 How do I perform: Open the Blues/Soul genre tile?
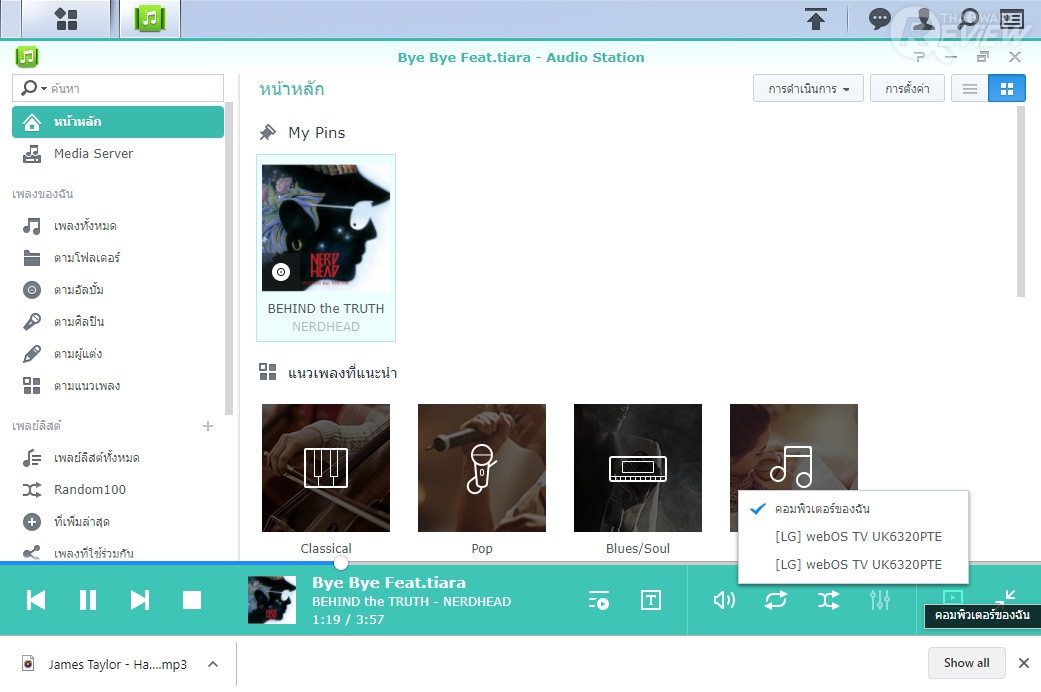pyautogui.click(x=638, y=468)
